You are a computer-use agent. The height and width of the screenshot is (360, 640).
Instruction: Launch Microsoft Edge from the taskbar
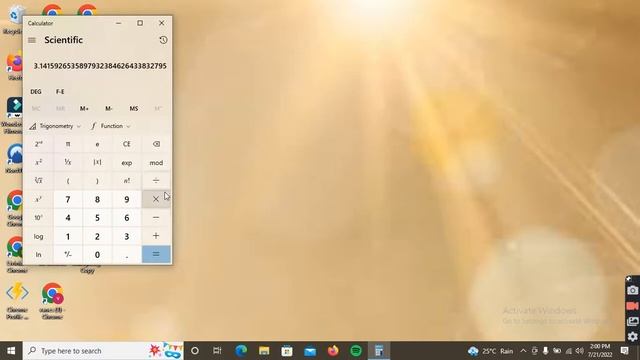click(x=241, y=351)
